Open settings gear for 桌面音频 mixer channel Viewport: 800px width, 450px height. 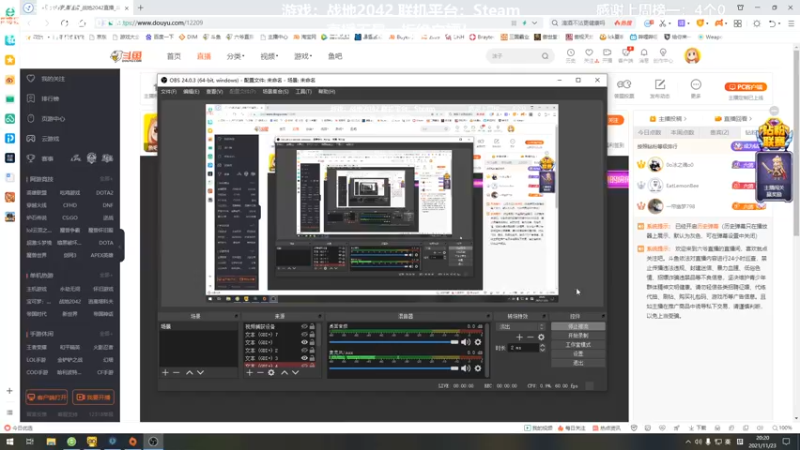point(478,342)
